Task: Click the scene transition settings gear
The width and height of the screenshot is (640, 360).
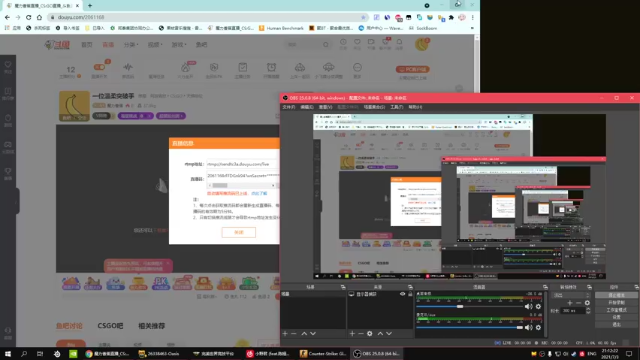Action: coord(587,303)
